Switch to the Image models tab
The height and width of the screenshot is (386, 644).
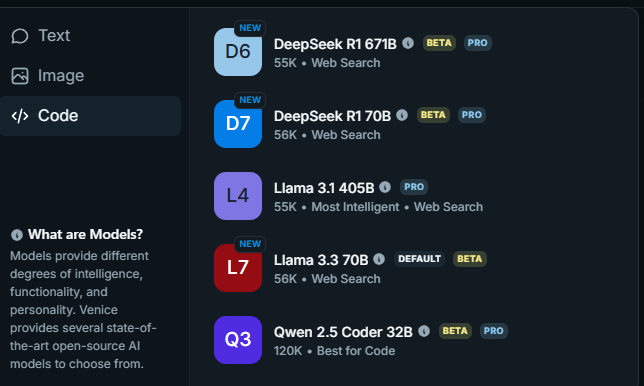click(x=90, y=76)
